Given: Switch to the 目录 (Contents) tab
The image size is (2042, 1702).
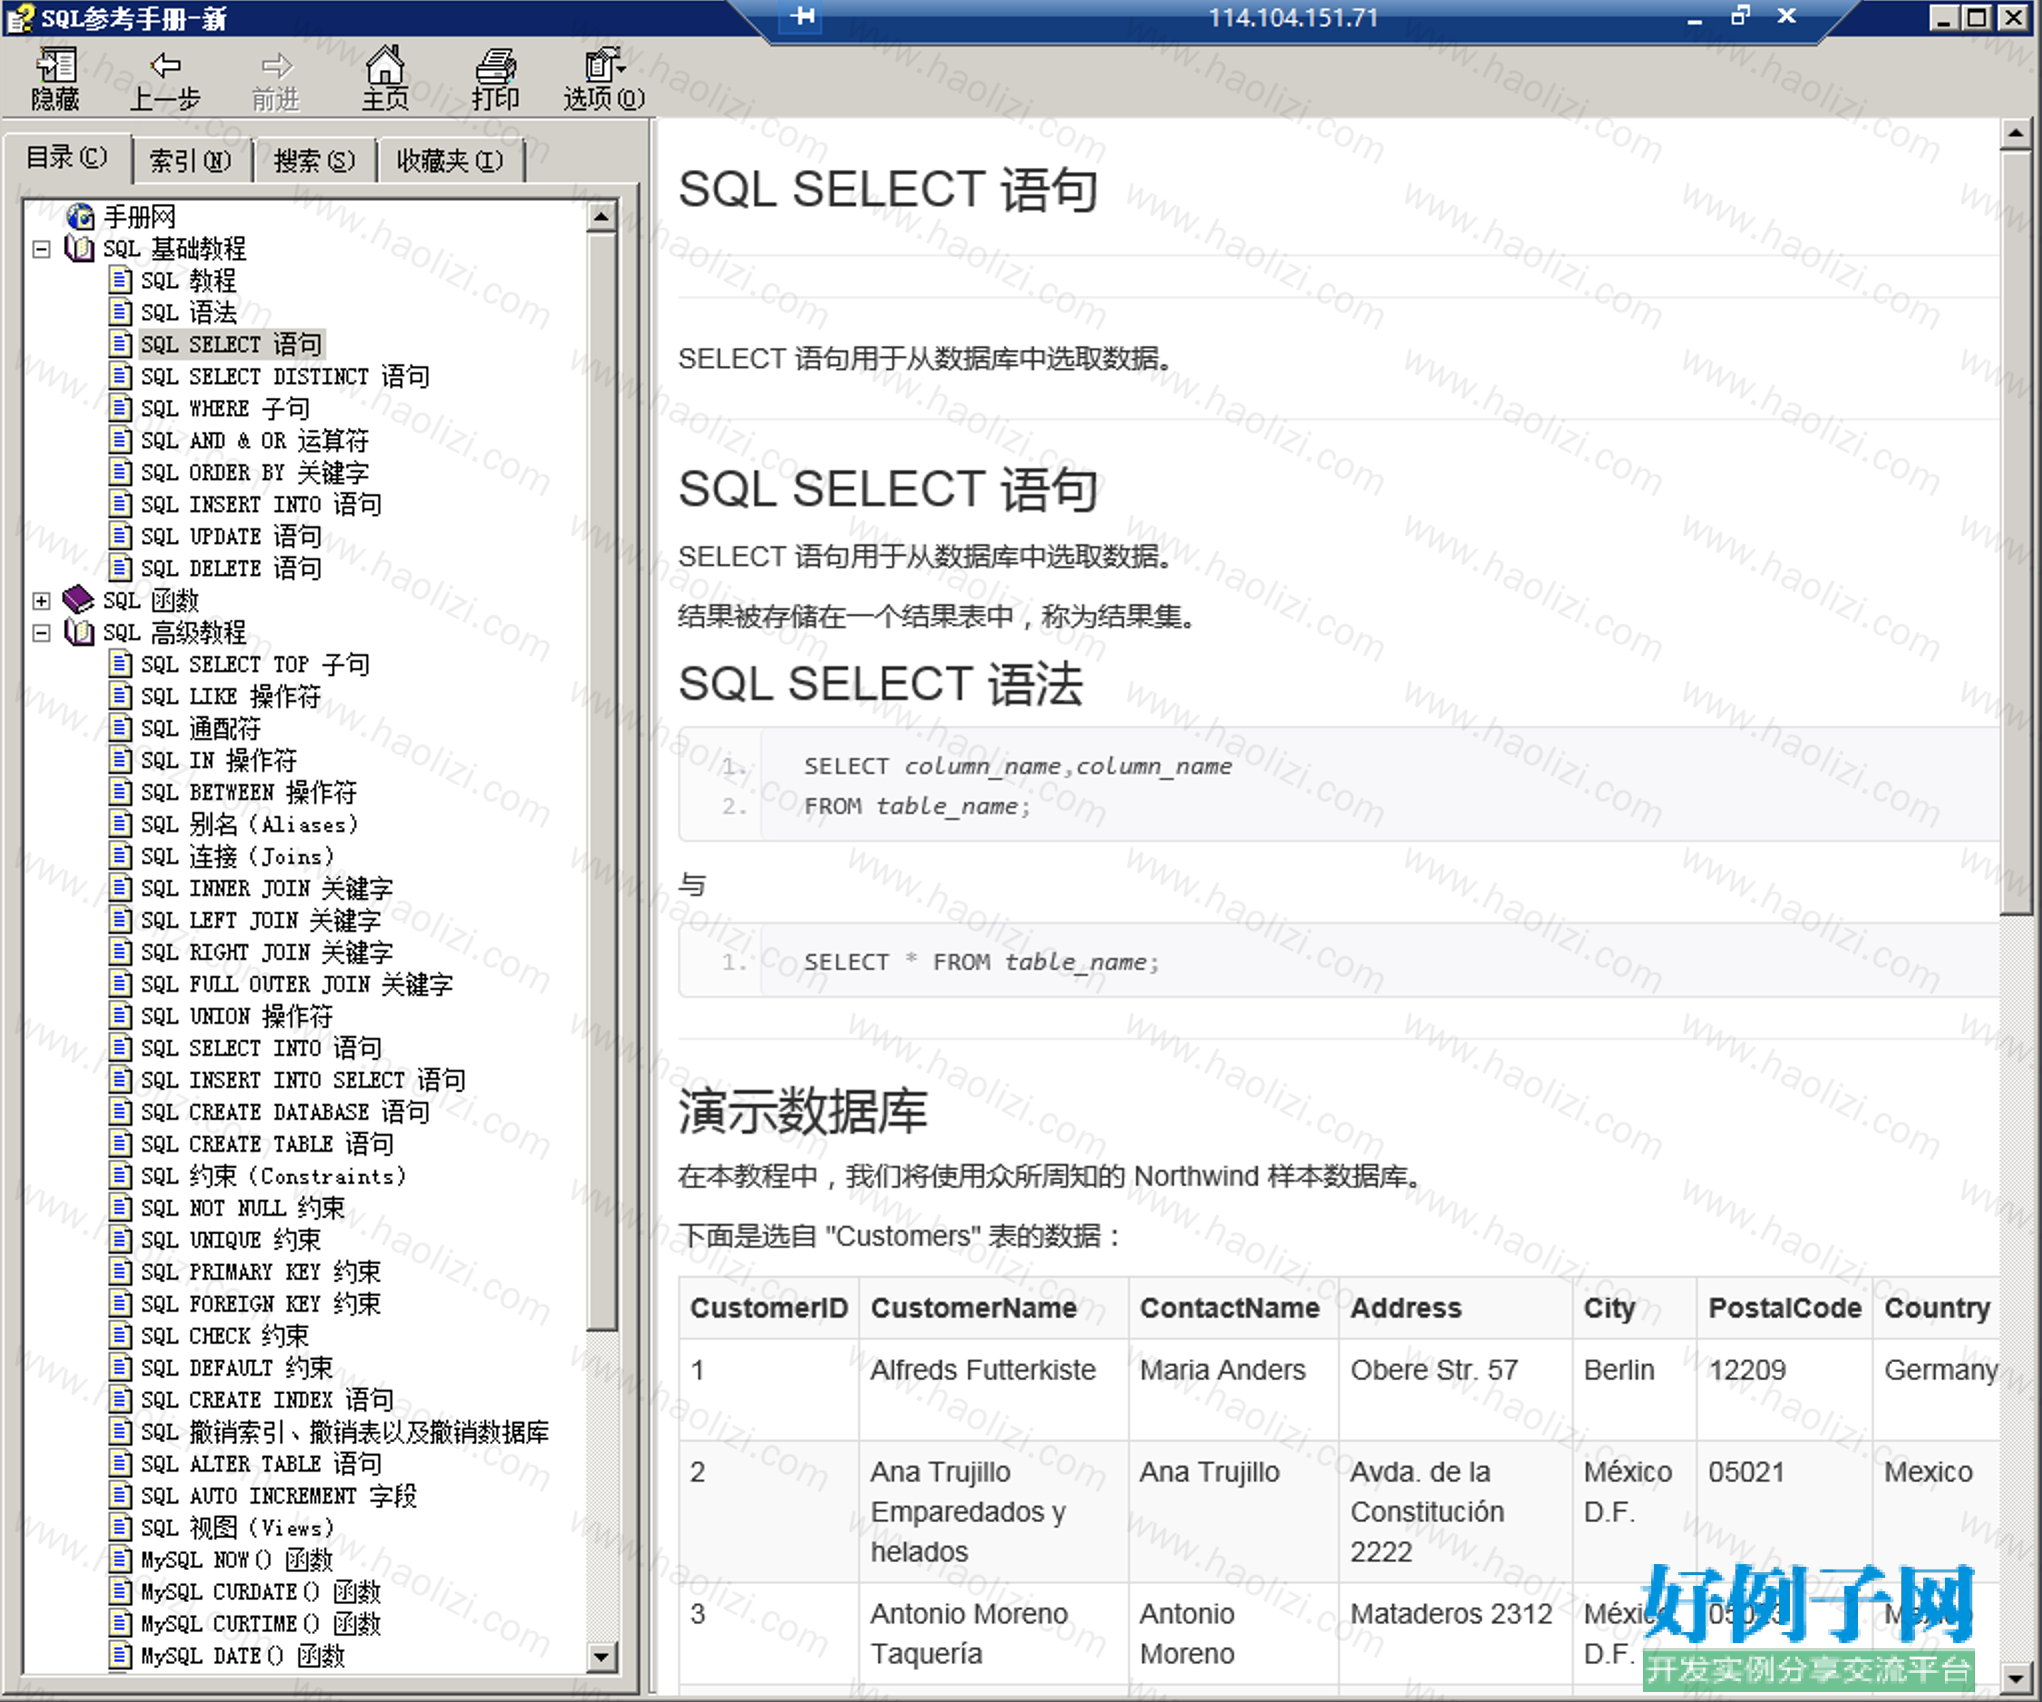Looking at the screenshot, I should click(67, 158).
